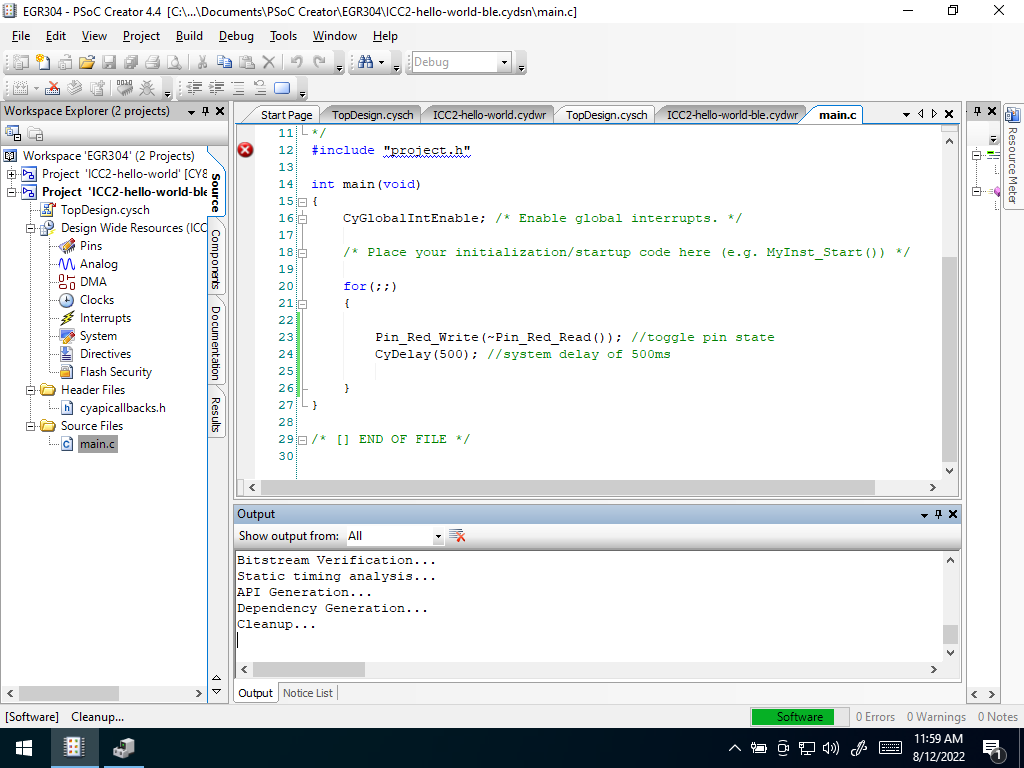
Task: Click the 0 Errors status indicator
Action: 875,717
